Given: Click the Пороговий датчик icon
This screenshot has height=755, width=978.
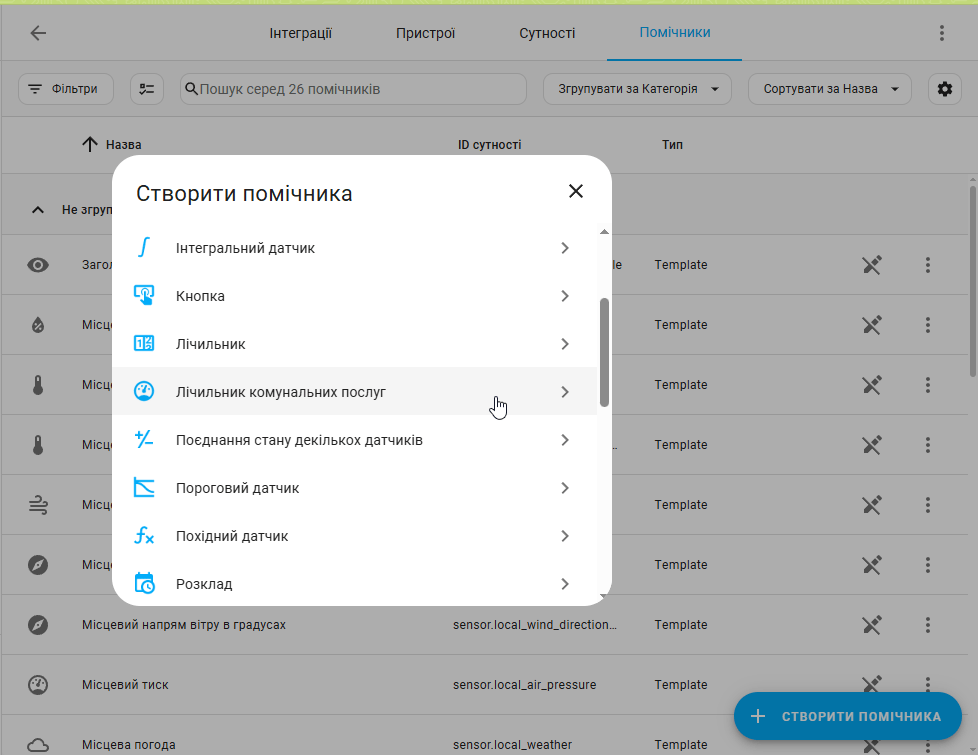Looking at the screenshot, I should pyautogui.click(x=144, y=487).
